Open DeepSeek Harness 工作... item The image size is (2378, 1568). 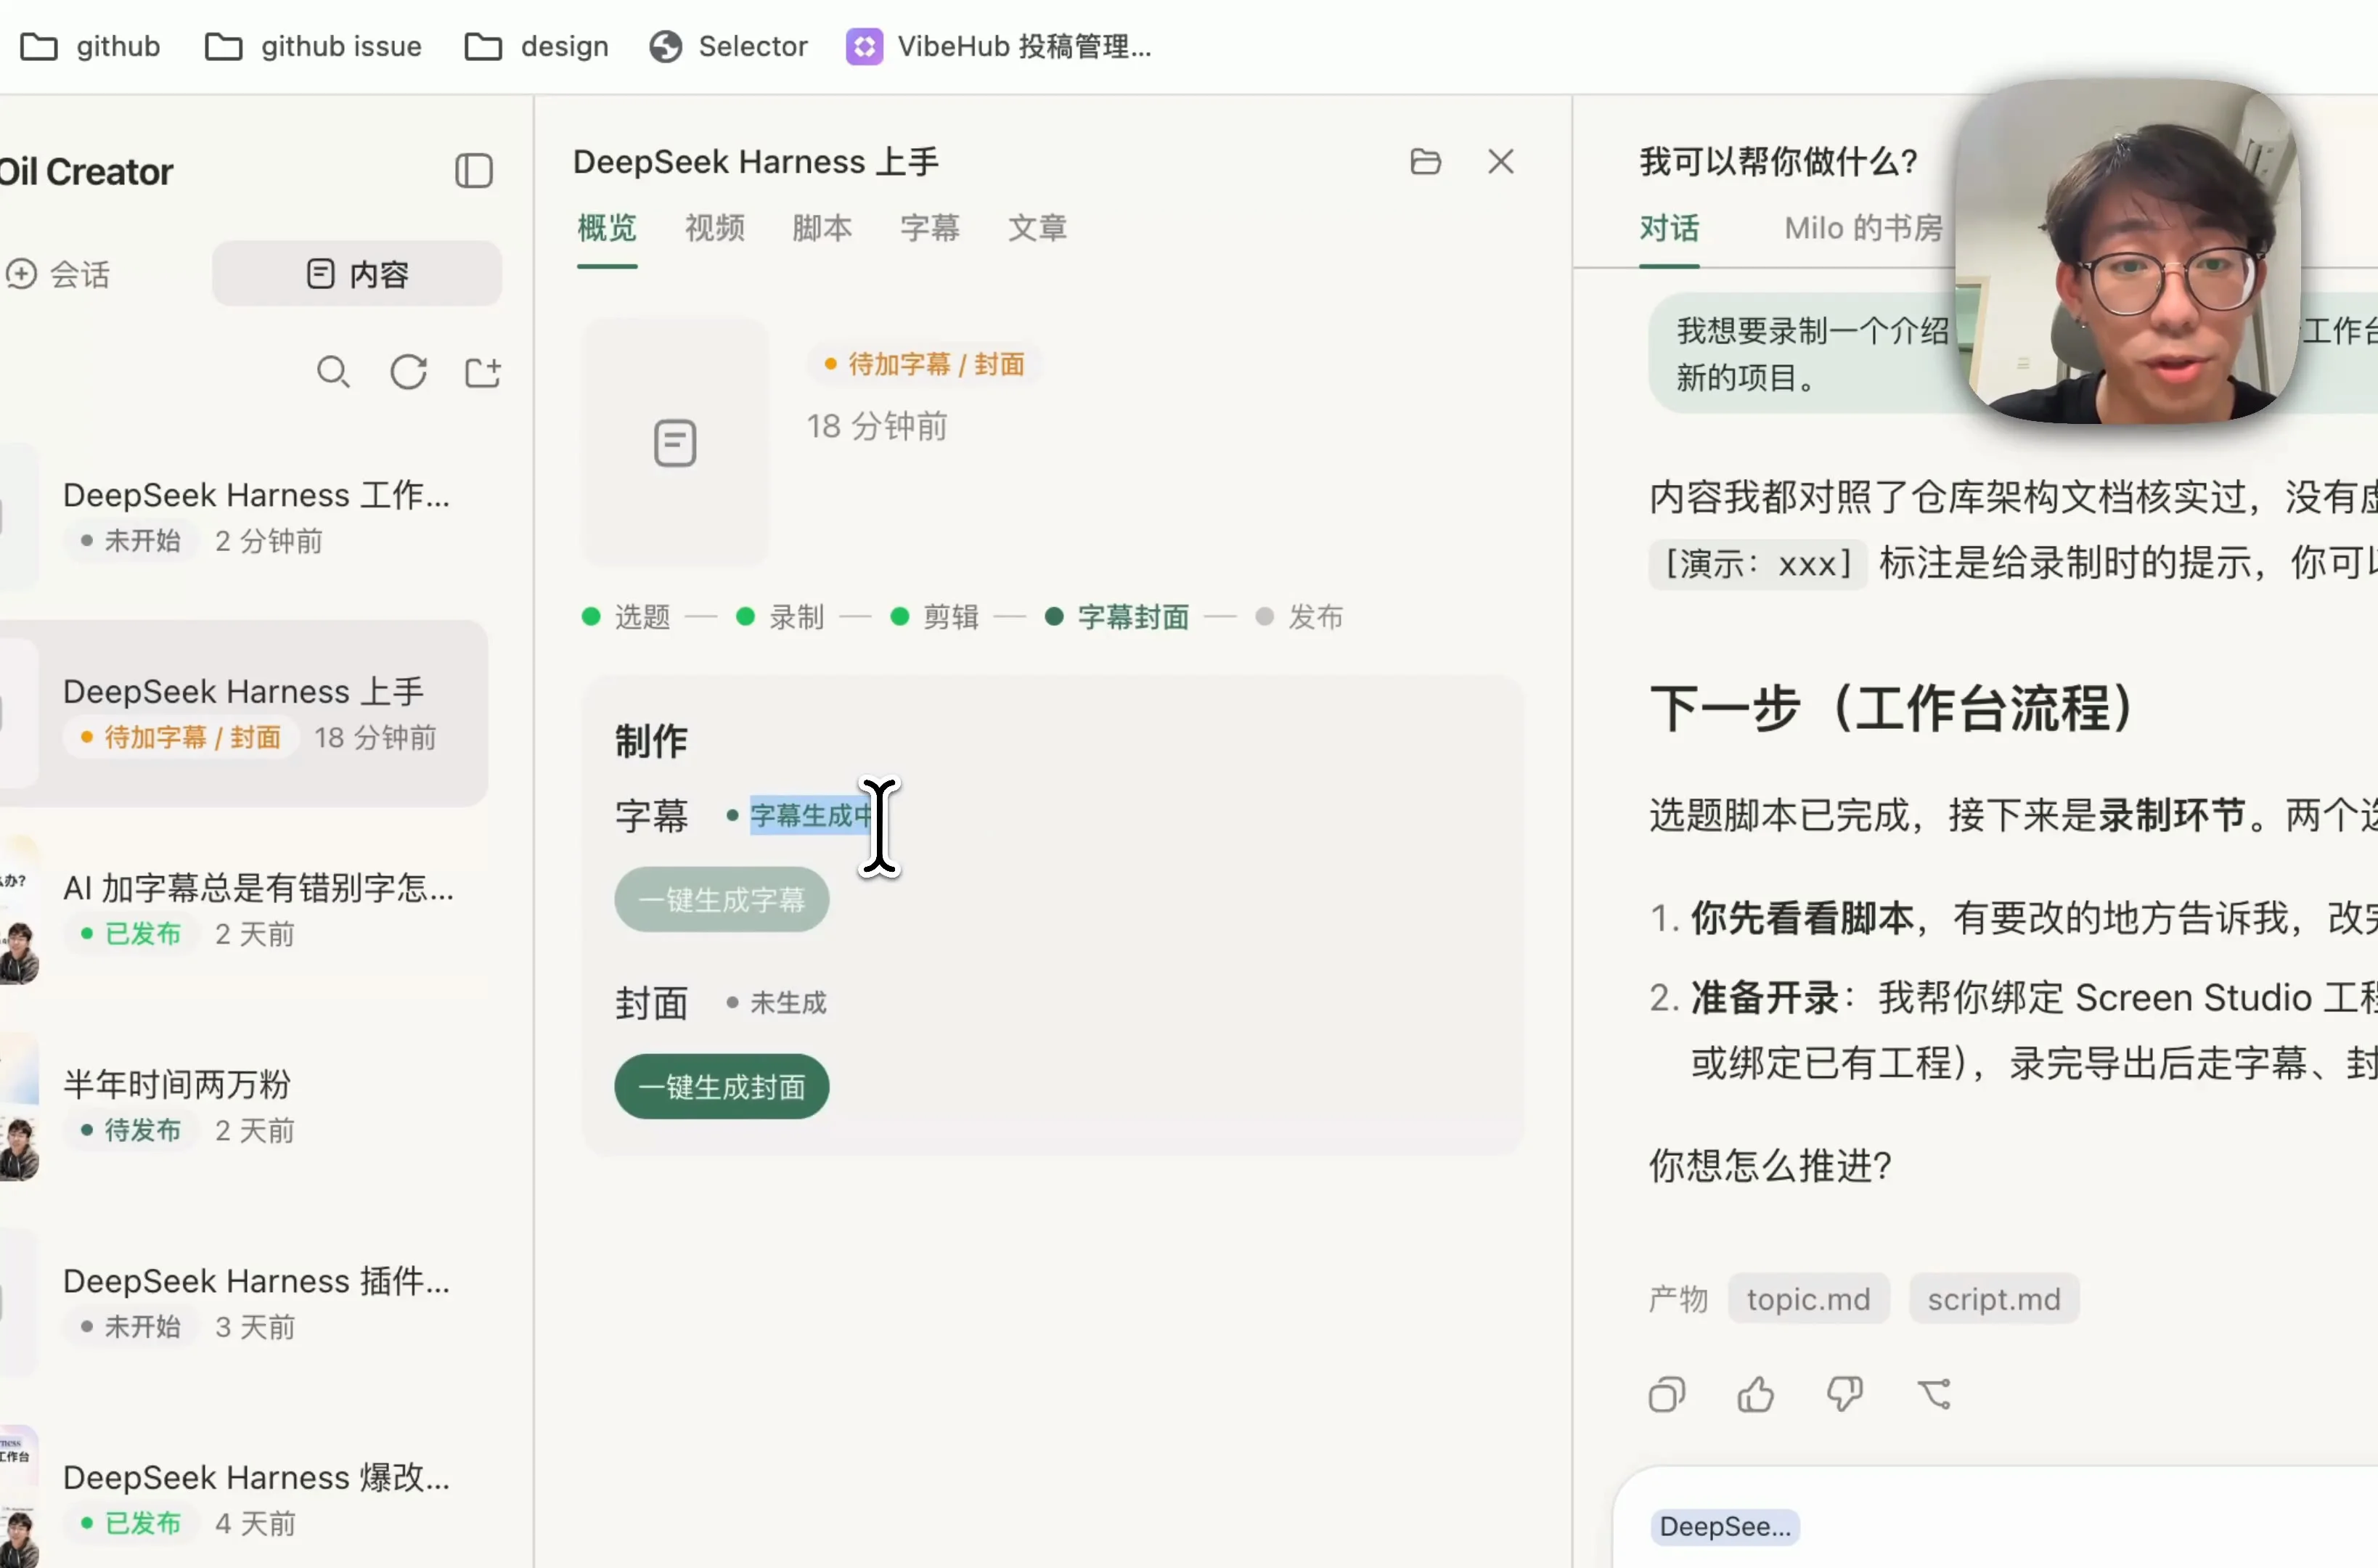coord(245,517)
